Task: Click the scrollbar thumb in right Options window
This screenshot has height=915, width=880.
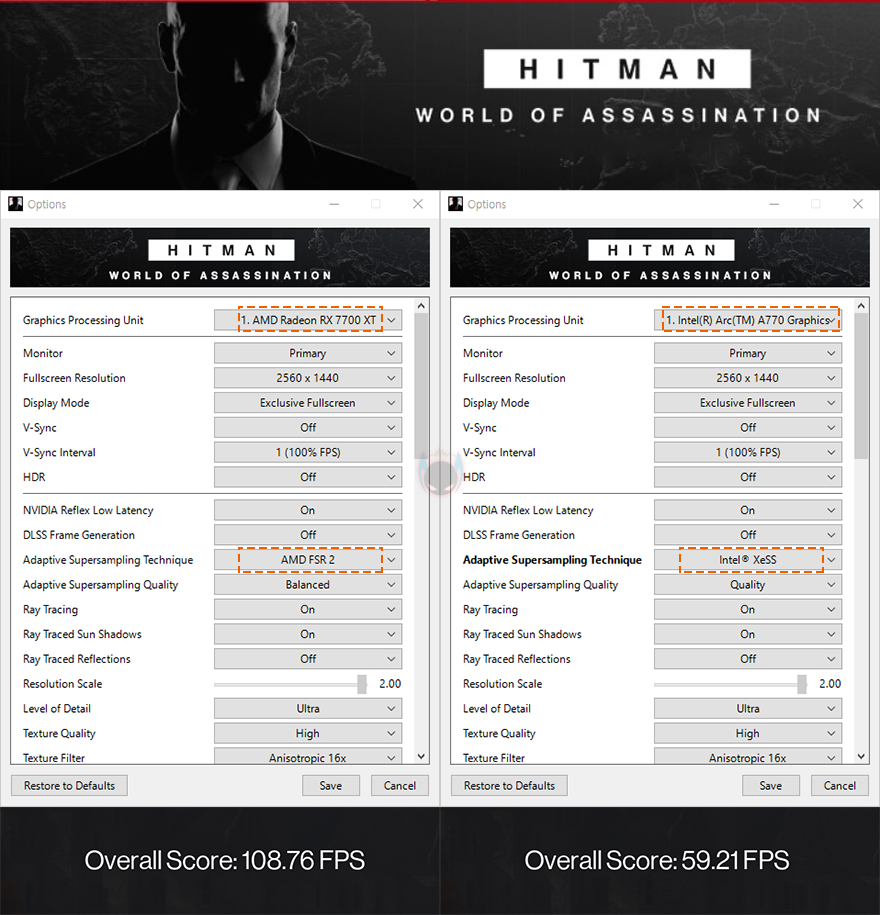Action: (861, 386)
